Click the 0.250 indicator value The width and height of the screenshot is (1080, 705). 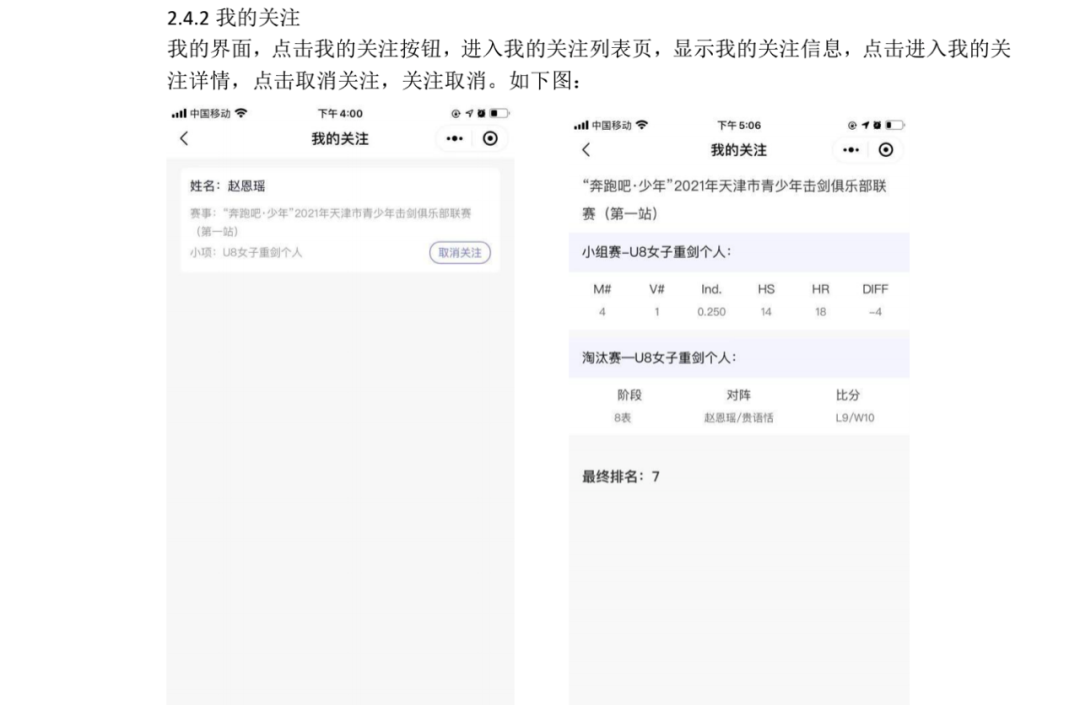pyautogui.click(x=712, y=312)
